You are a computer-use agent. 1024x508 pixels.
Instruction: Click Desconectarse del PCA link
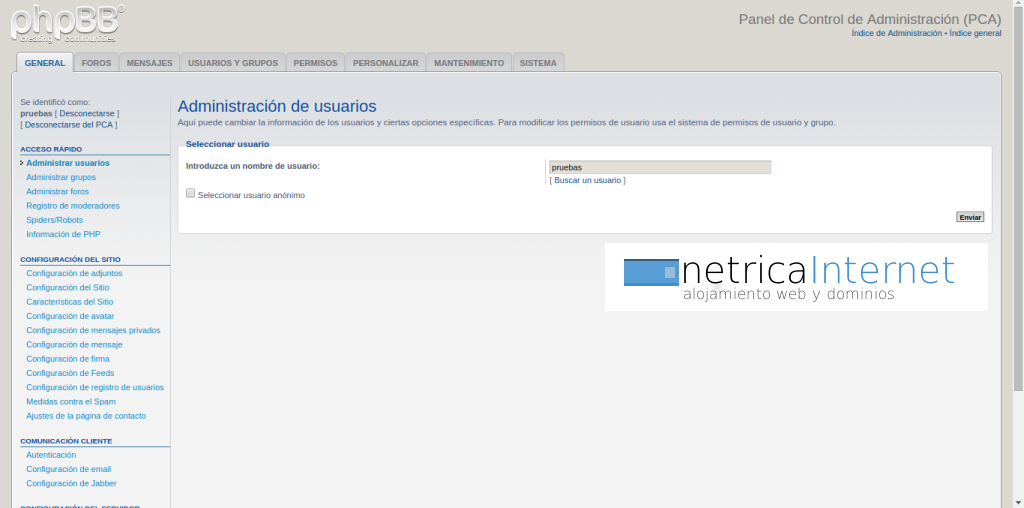pyautogui.click(x=70, y=125)
